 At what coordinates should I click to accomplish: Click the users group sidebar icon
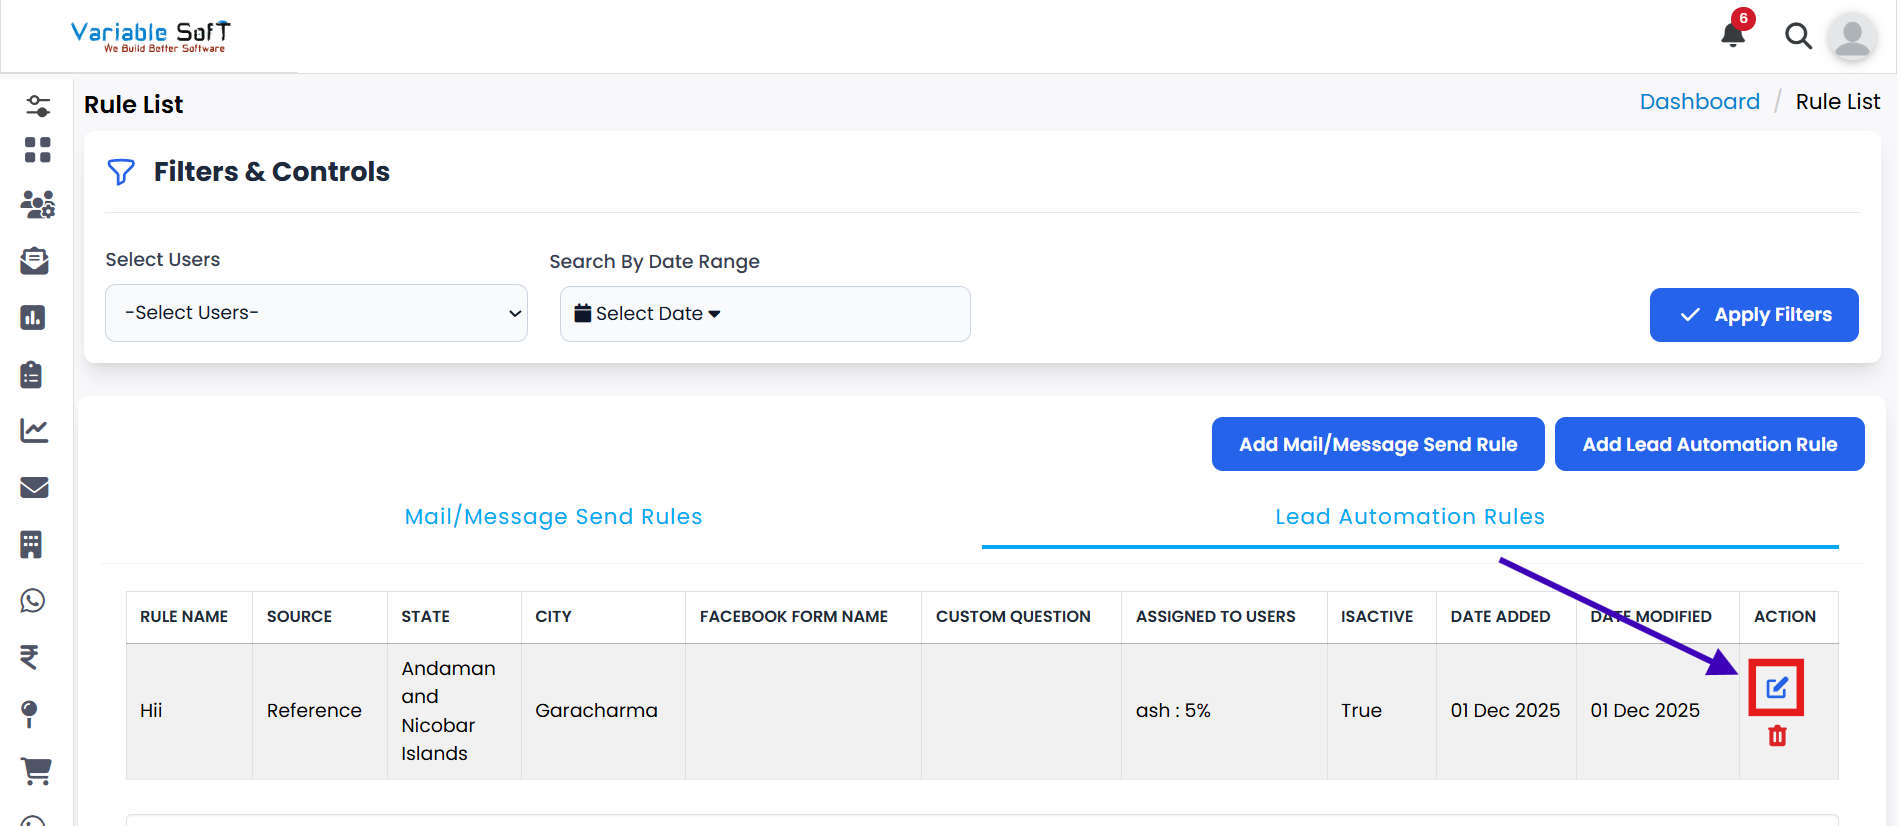coord(37,205)
